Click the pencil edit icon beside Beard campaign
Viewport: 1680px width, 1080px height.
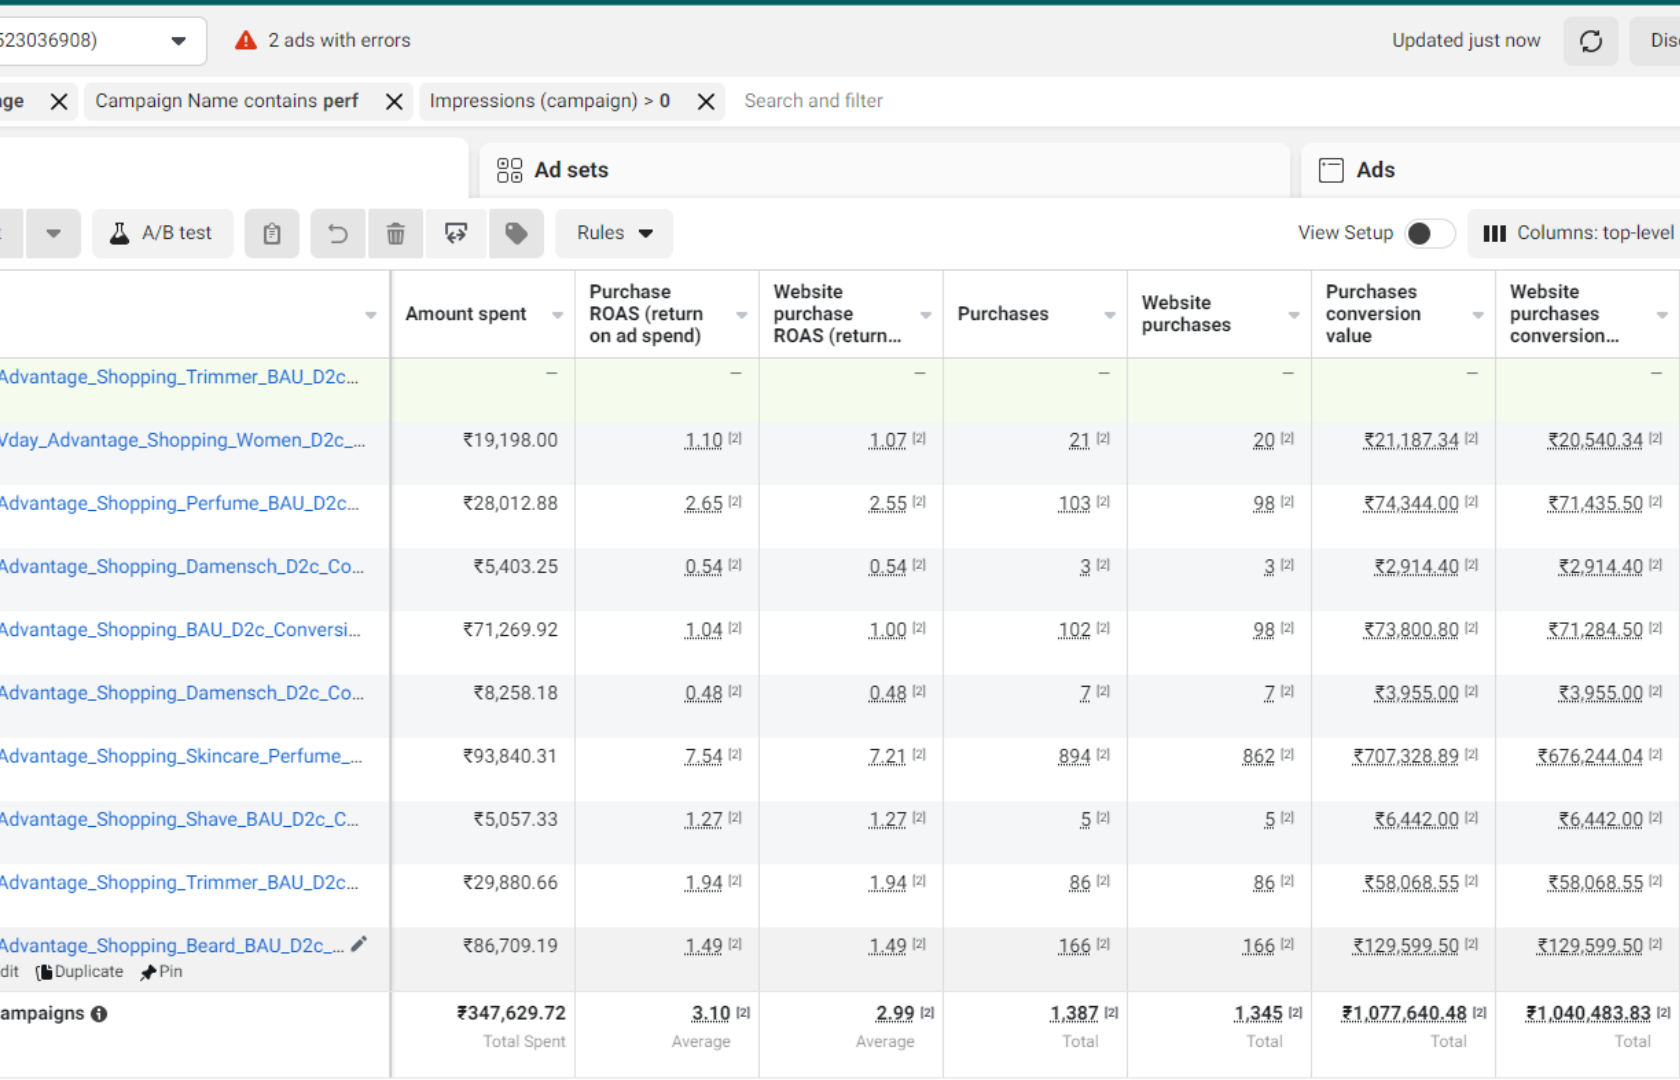coord(359,944)
